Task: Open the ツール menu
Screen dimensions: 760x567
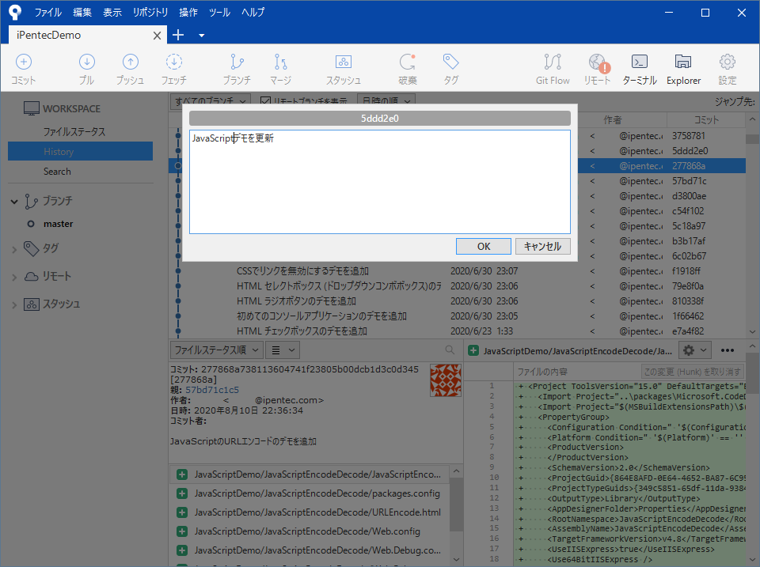Action: (220, 12)
